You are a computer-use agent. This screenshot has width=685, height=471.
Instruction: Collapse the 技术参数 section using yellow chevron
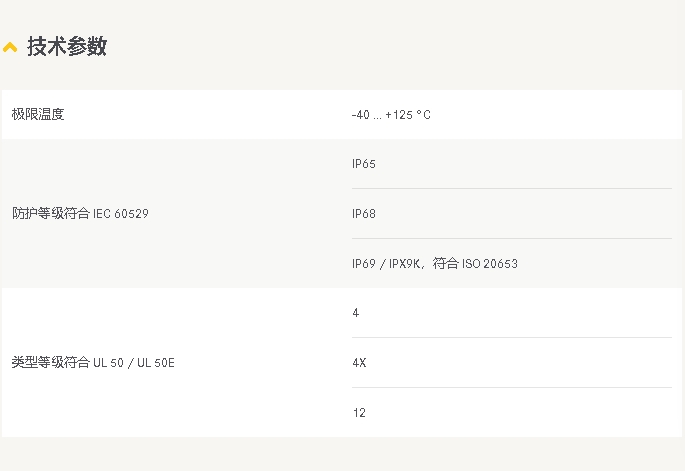[11, 47]
